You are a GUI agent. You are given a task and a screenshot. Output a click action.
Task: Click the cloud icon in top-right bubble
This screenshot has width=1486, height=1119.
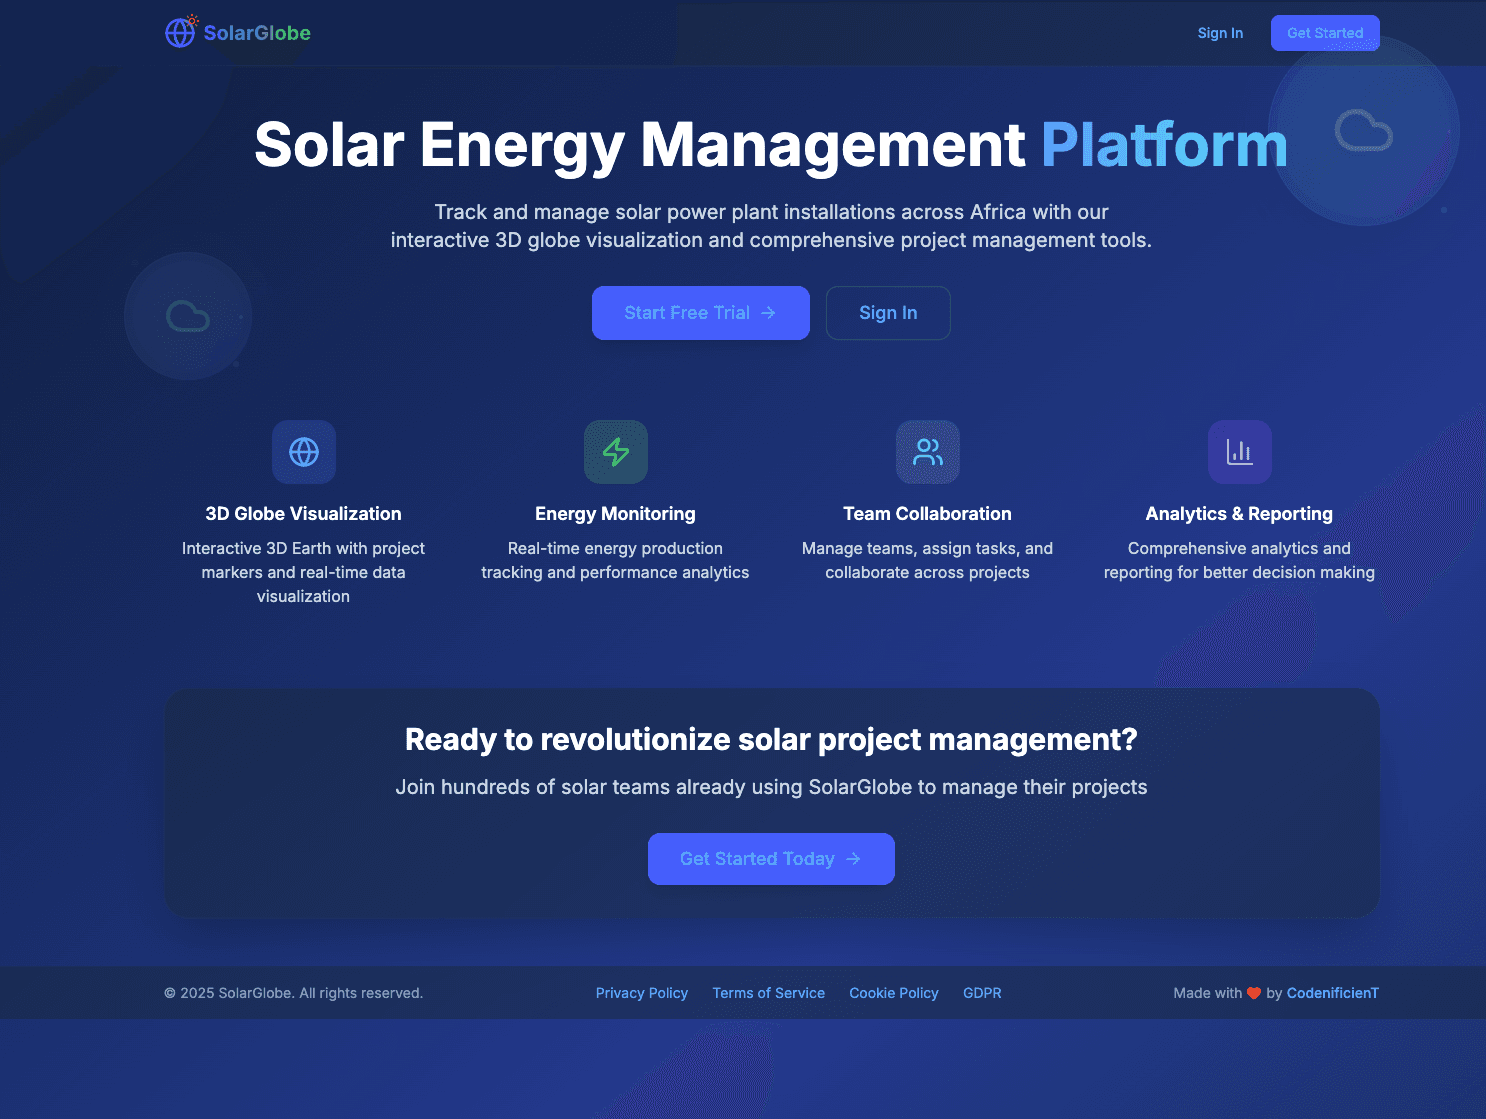(1364, 131)
